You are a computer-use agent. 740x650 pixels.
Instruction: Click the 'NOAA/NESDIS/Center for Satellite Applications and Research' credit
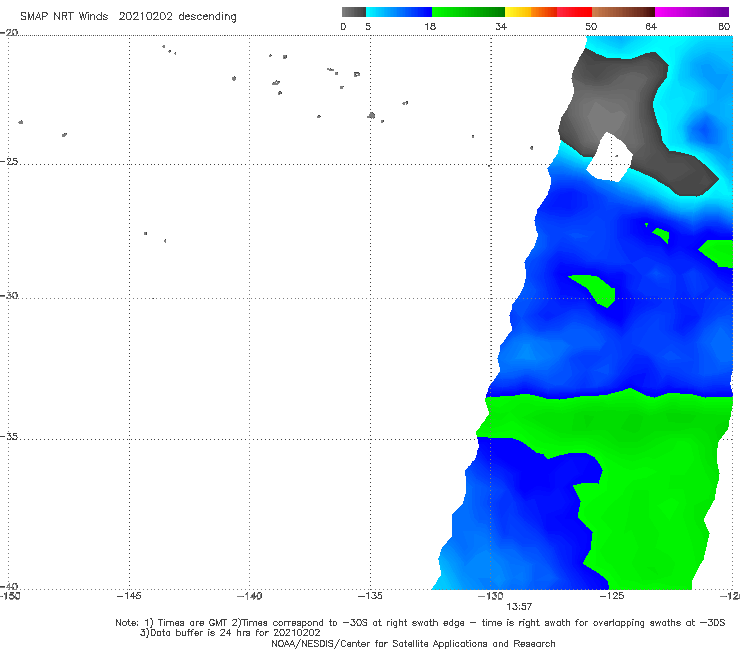413,643
